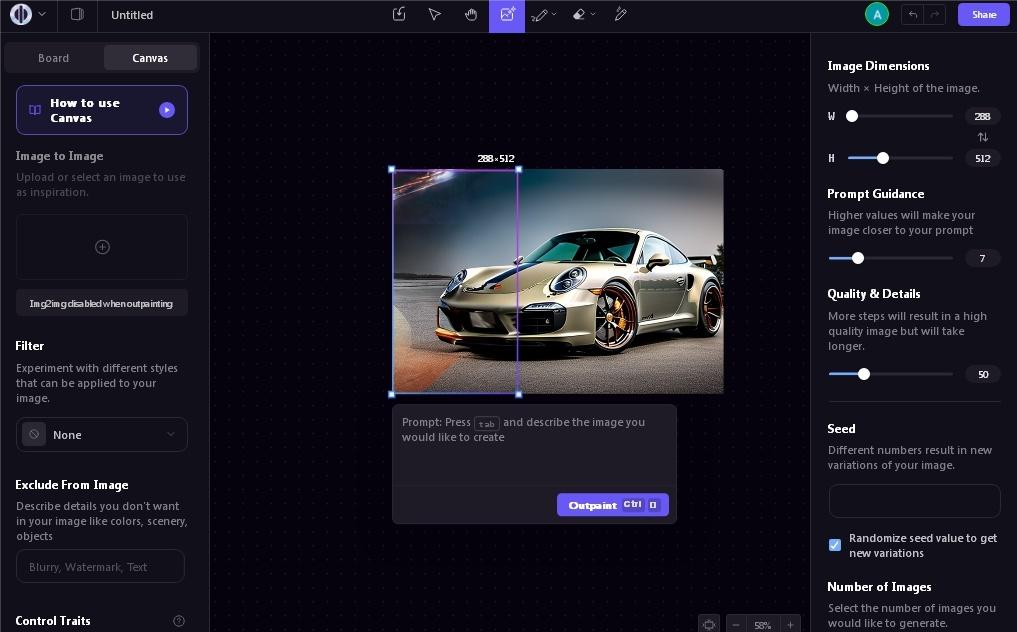Viewport: 1017px width, 632px height.
Task: Expand the logo menu chevron
Action: pyautogui.click(x=42, y=15)
